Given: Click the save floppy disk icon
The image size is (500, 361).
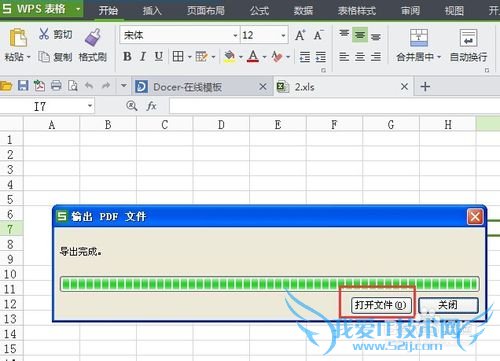Looking at the screenshot, I should (23, 86).
